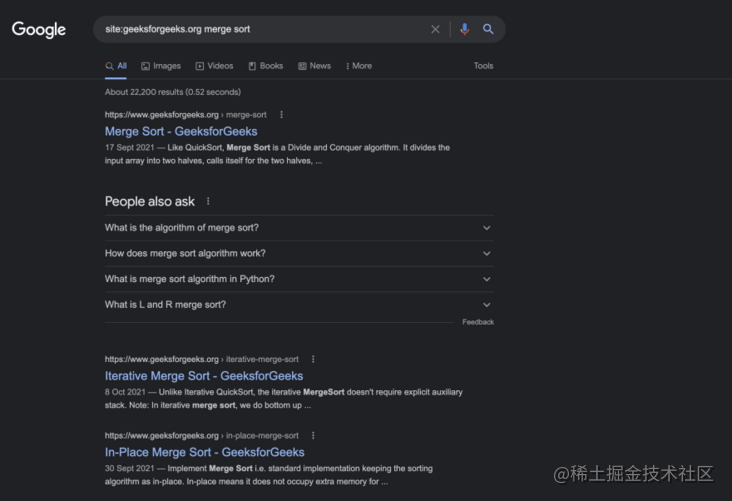732x501 pixels.
Task: Click the "30 Sept 2021" result snippet
Action: pos(269,475)
